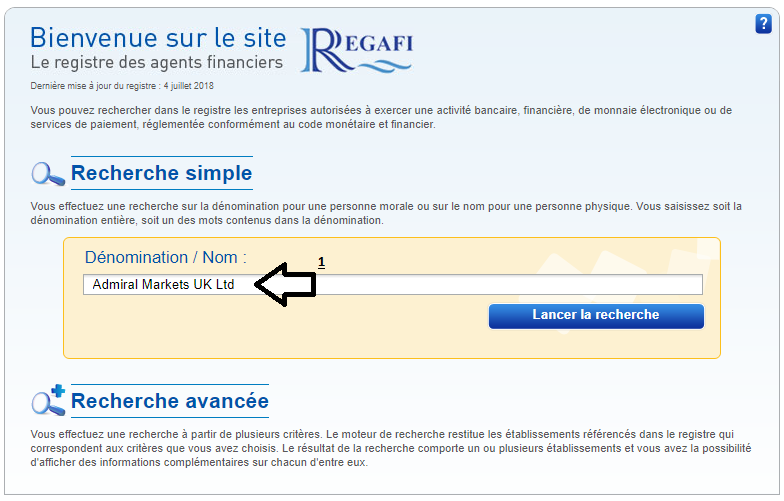Click the magnifier icon beside Recherche simple
The width and height of the screenshot is (784, 501).
pyautogui.click(x=48, y=174)
